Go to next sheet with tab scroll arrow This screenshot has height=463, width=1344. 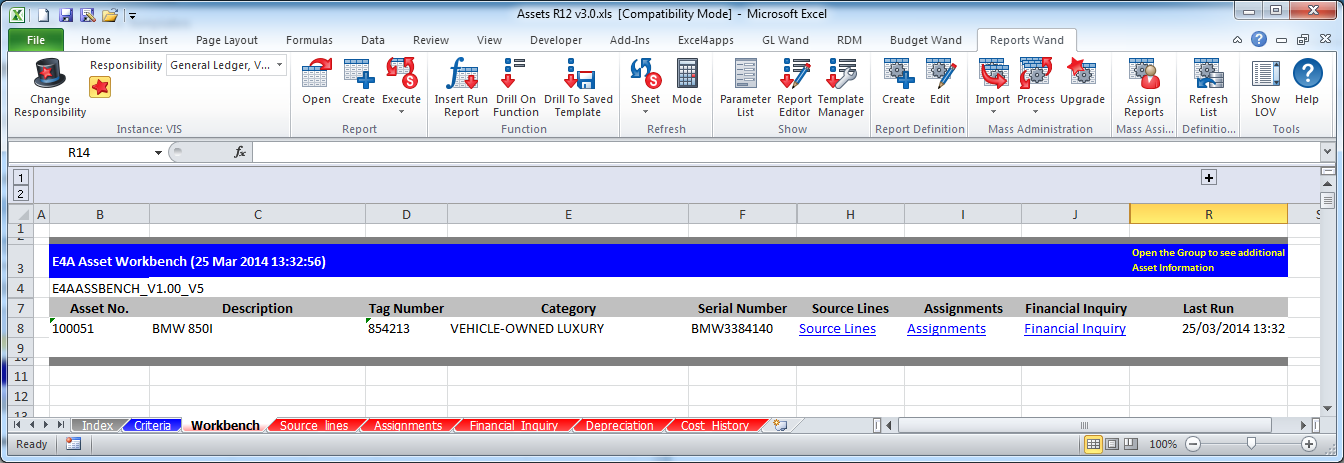click(47, 425)
